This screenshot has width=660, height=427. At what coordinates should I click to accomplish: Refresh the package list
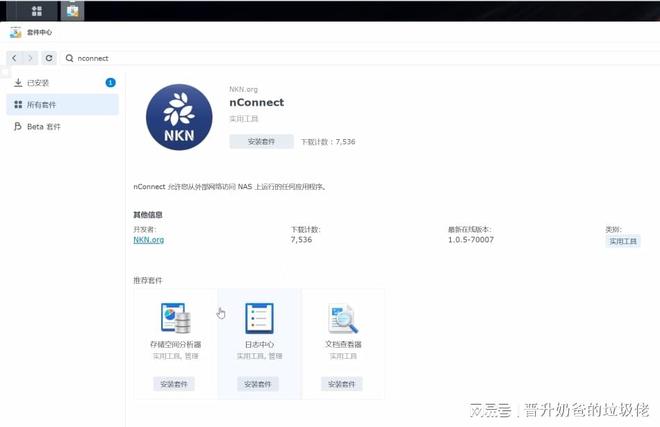[49, 58]
